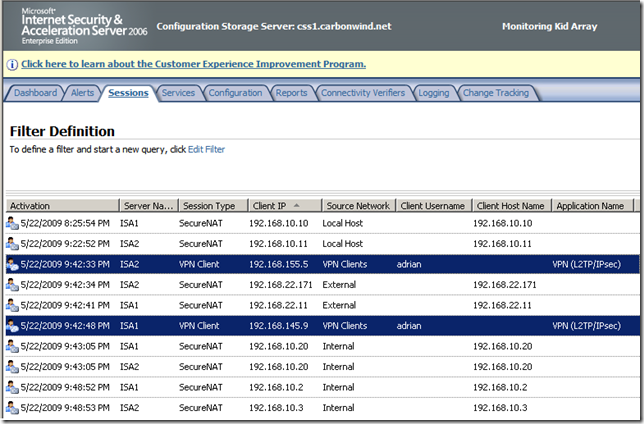The height and width of the screenshot is (424, 644).
Task: Sort by Application Name column header
Action: click(592, 205)
